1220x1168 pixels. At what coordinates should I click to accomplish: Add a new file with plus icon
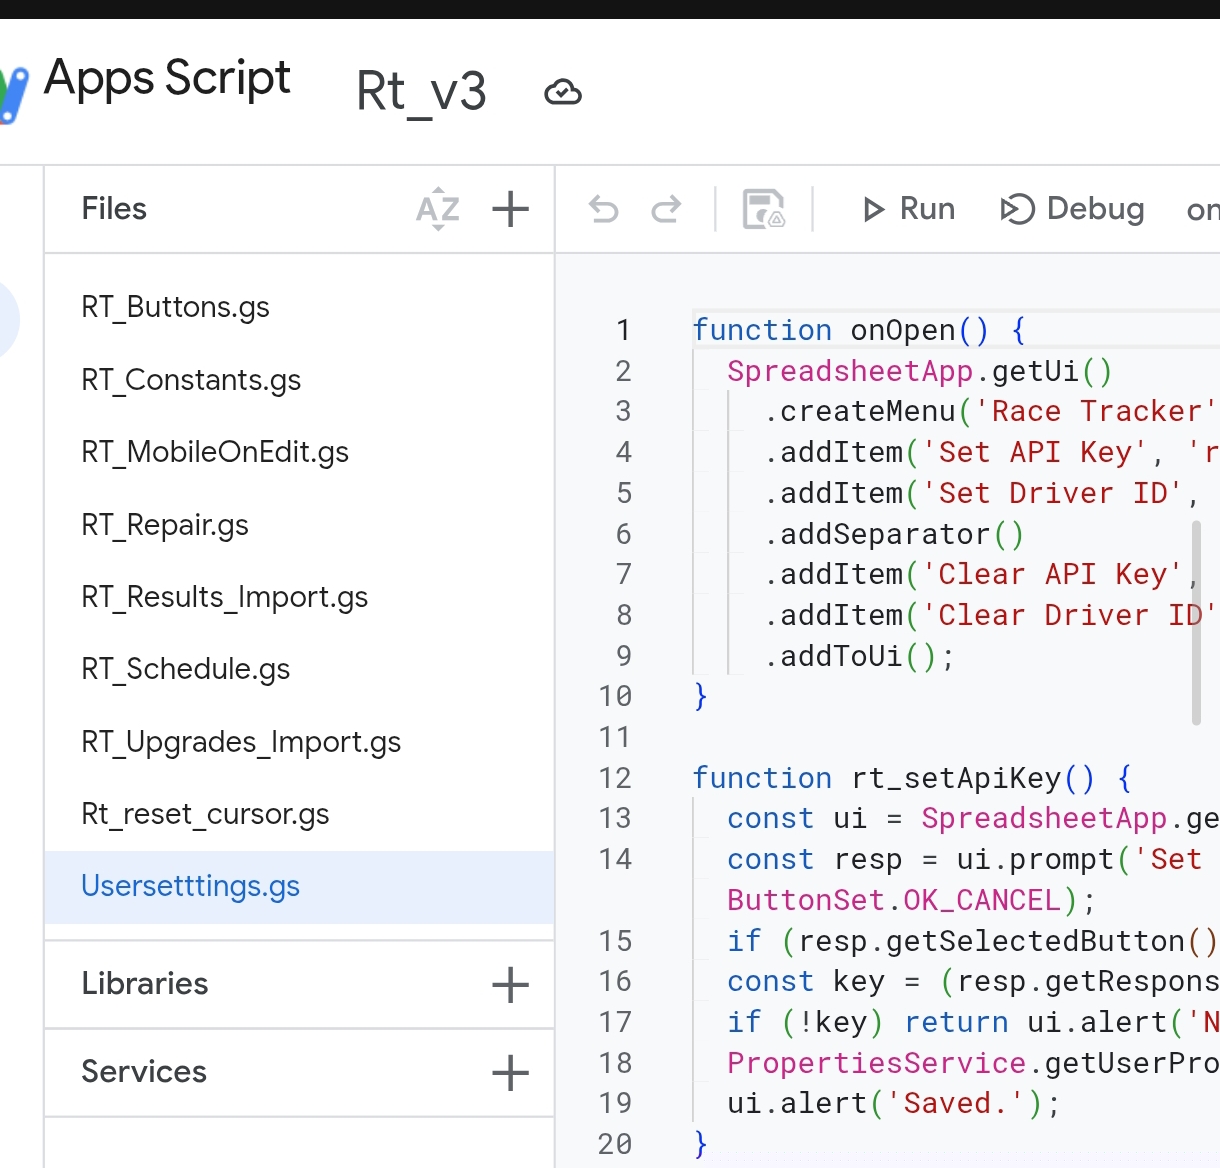pos(510,209)
